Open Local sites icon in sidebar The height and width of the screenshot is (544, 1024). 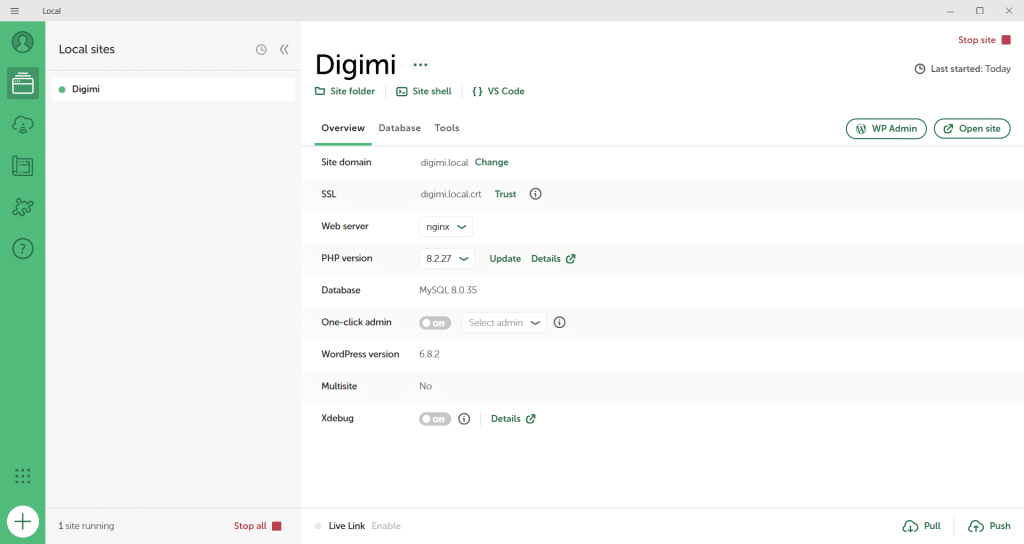click(23, 84)
